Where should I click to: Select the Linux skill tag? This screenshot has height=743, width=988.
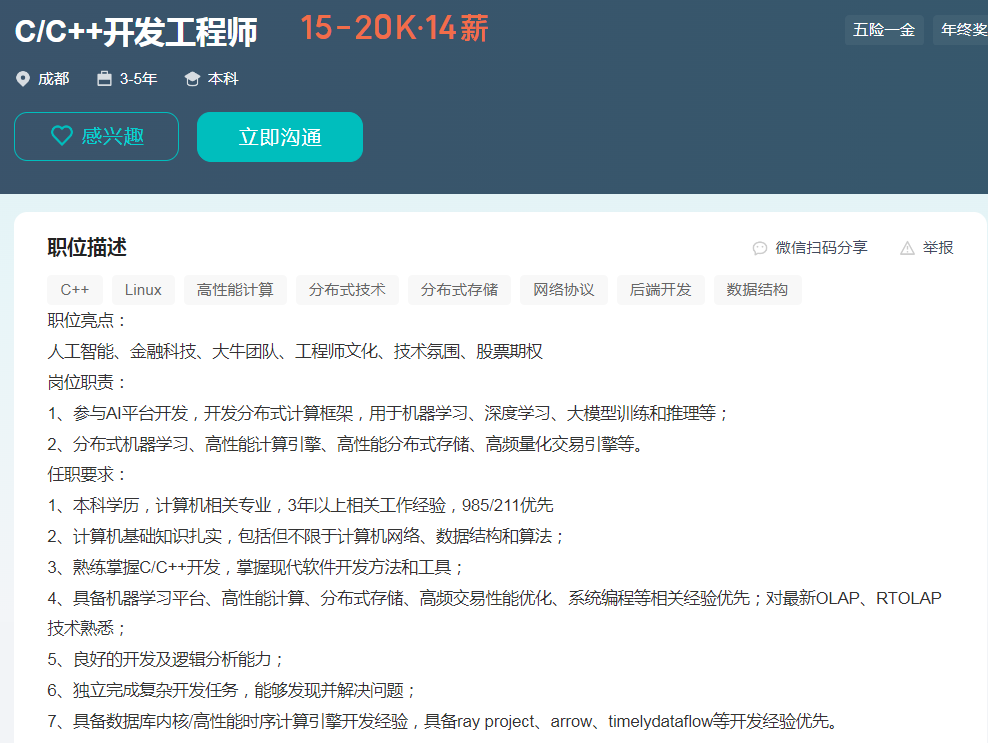(143, 290)
